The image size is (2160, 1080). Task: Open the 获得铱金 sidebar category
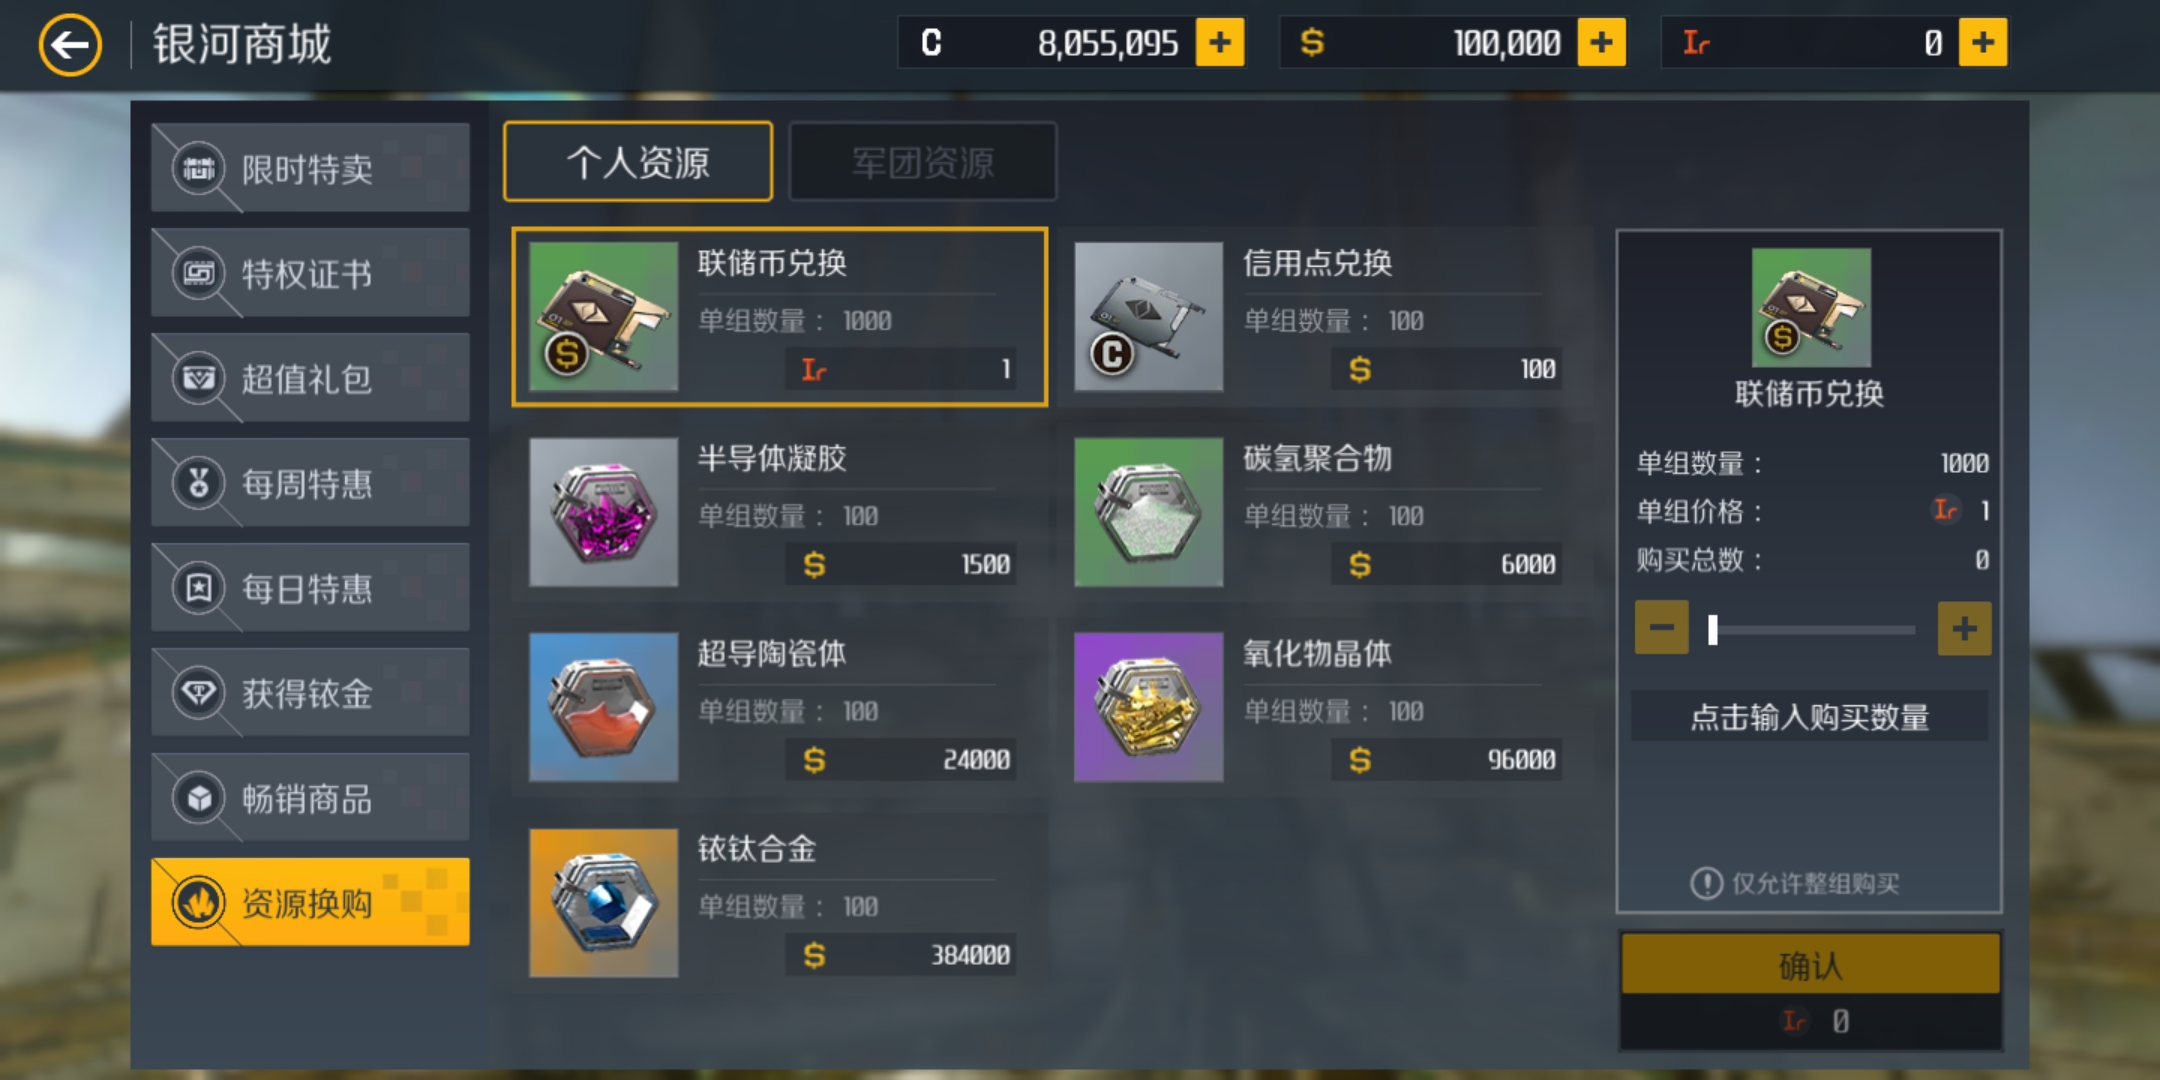click(310, 693)
